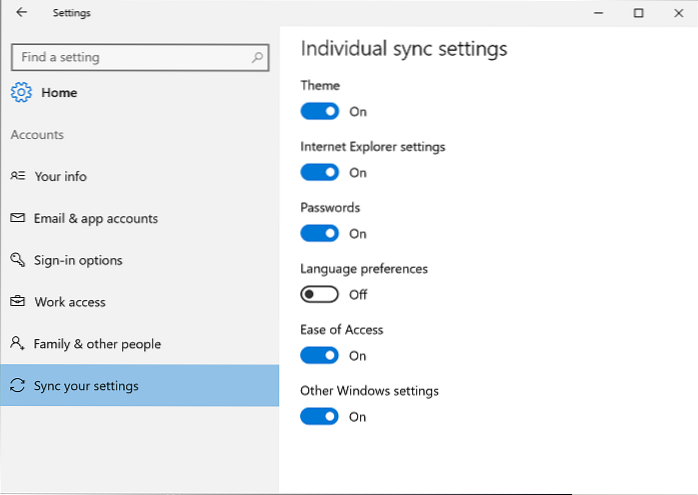
Task: Select Email & app accounts label
Action: pyautogui.click(x=96, y=218)
